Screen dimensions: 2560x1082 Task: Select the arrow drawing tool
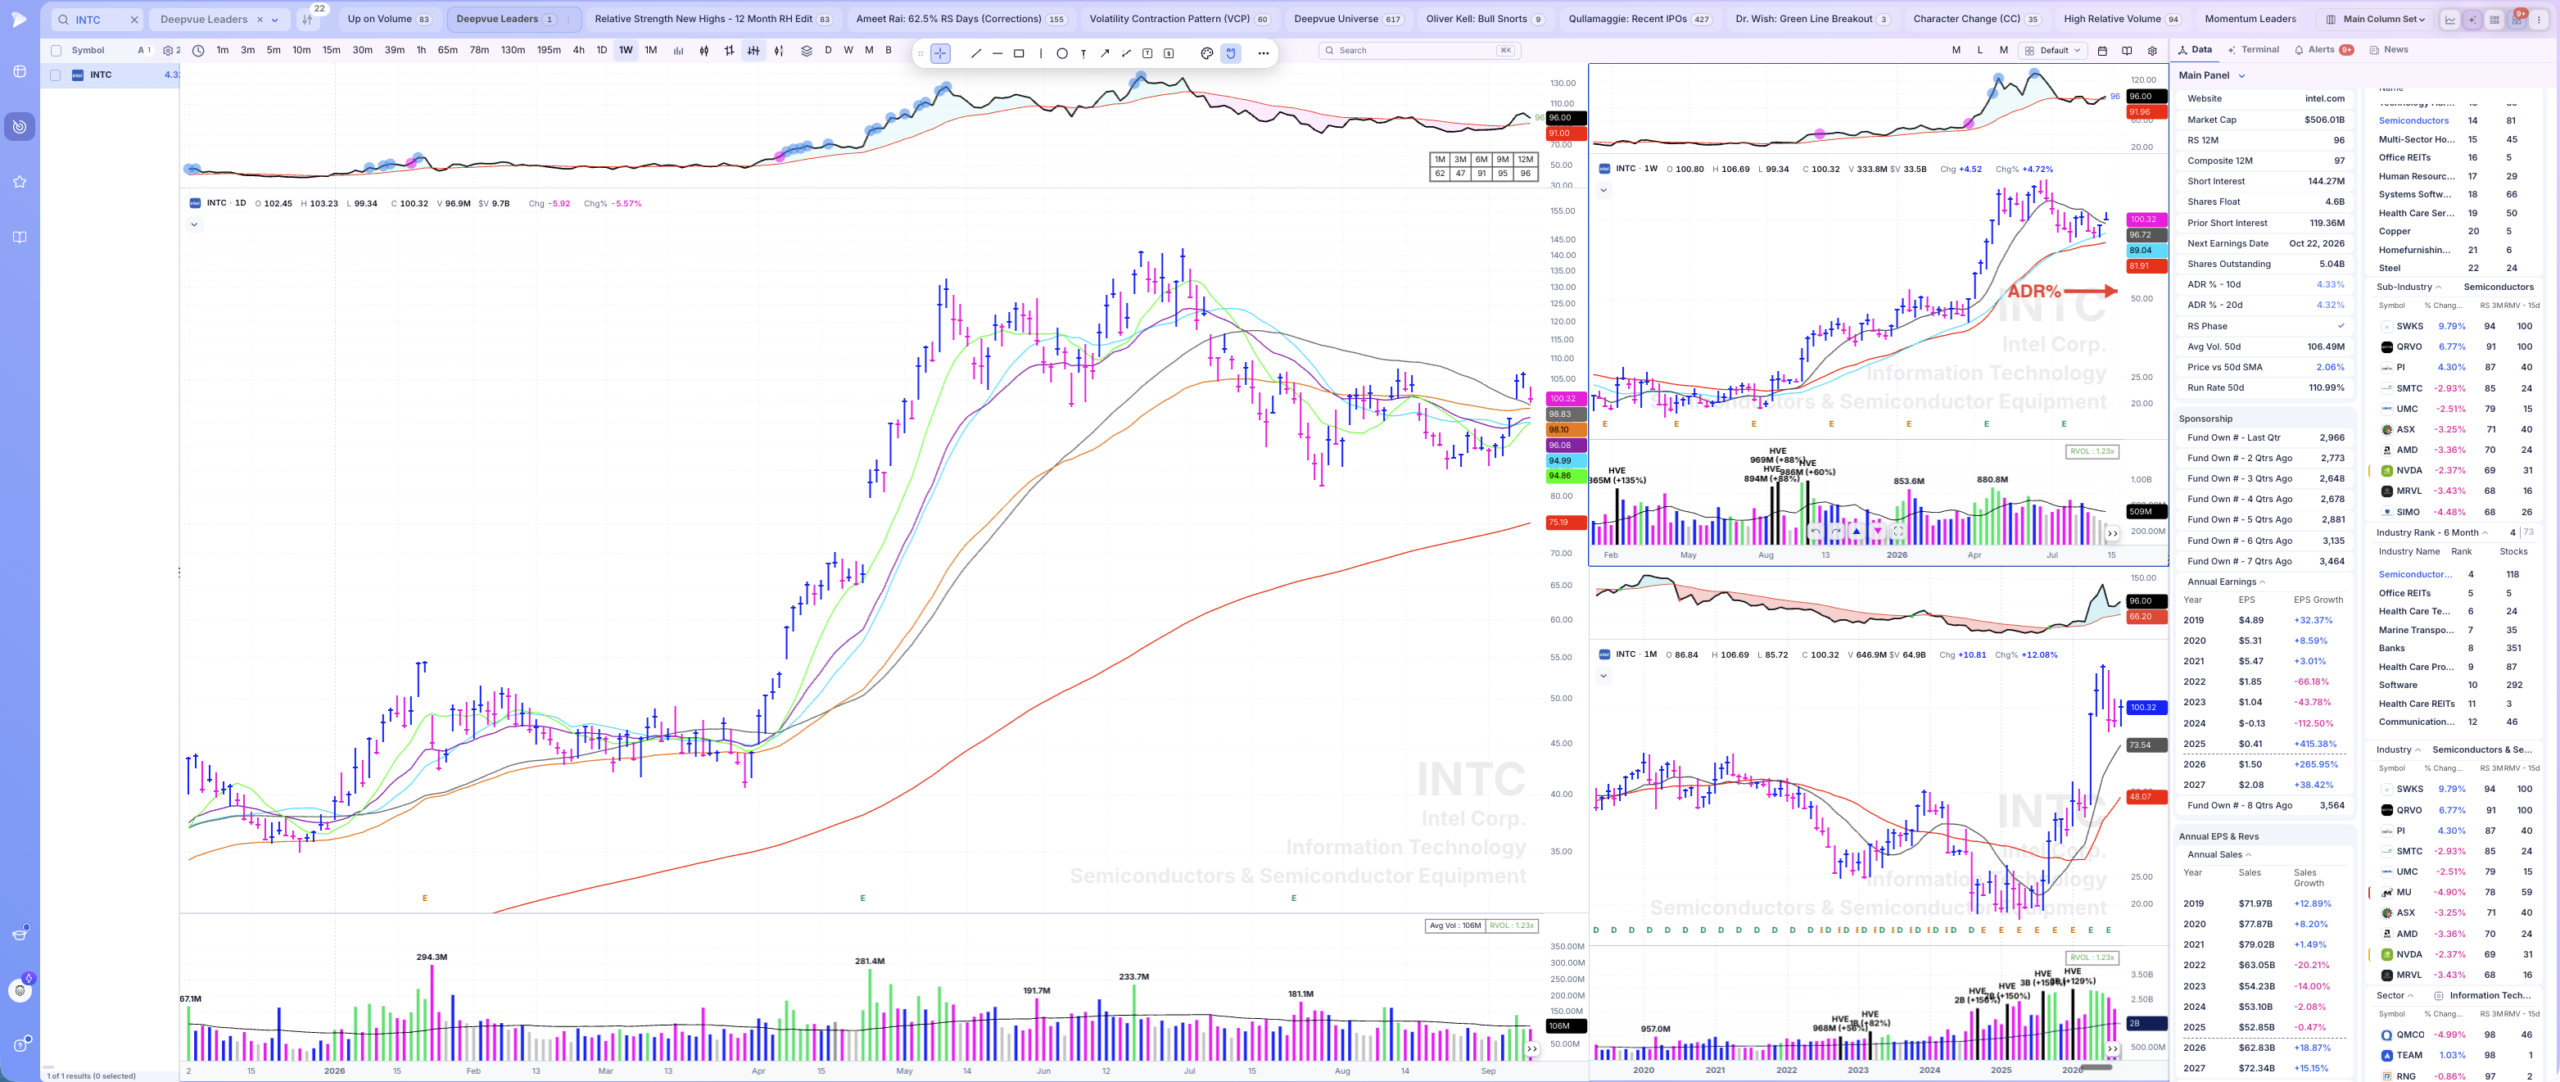point(1105,53)
